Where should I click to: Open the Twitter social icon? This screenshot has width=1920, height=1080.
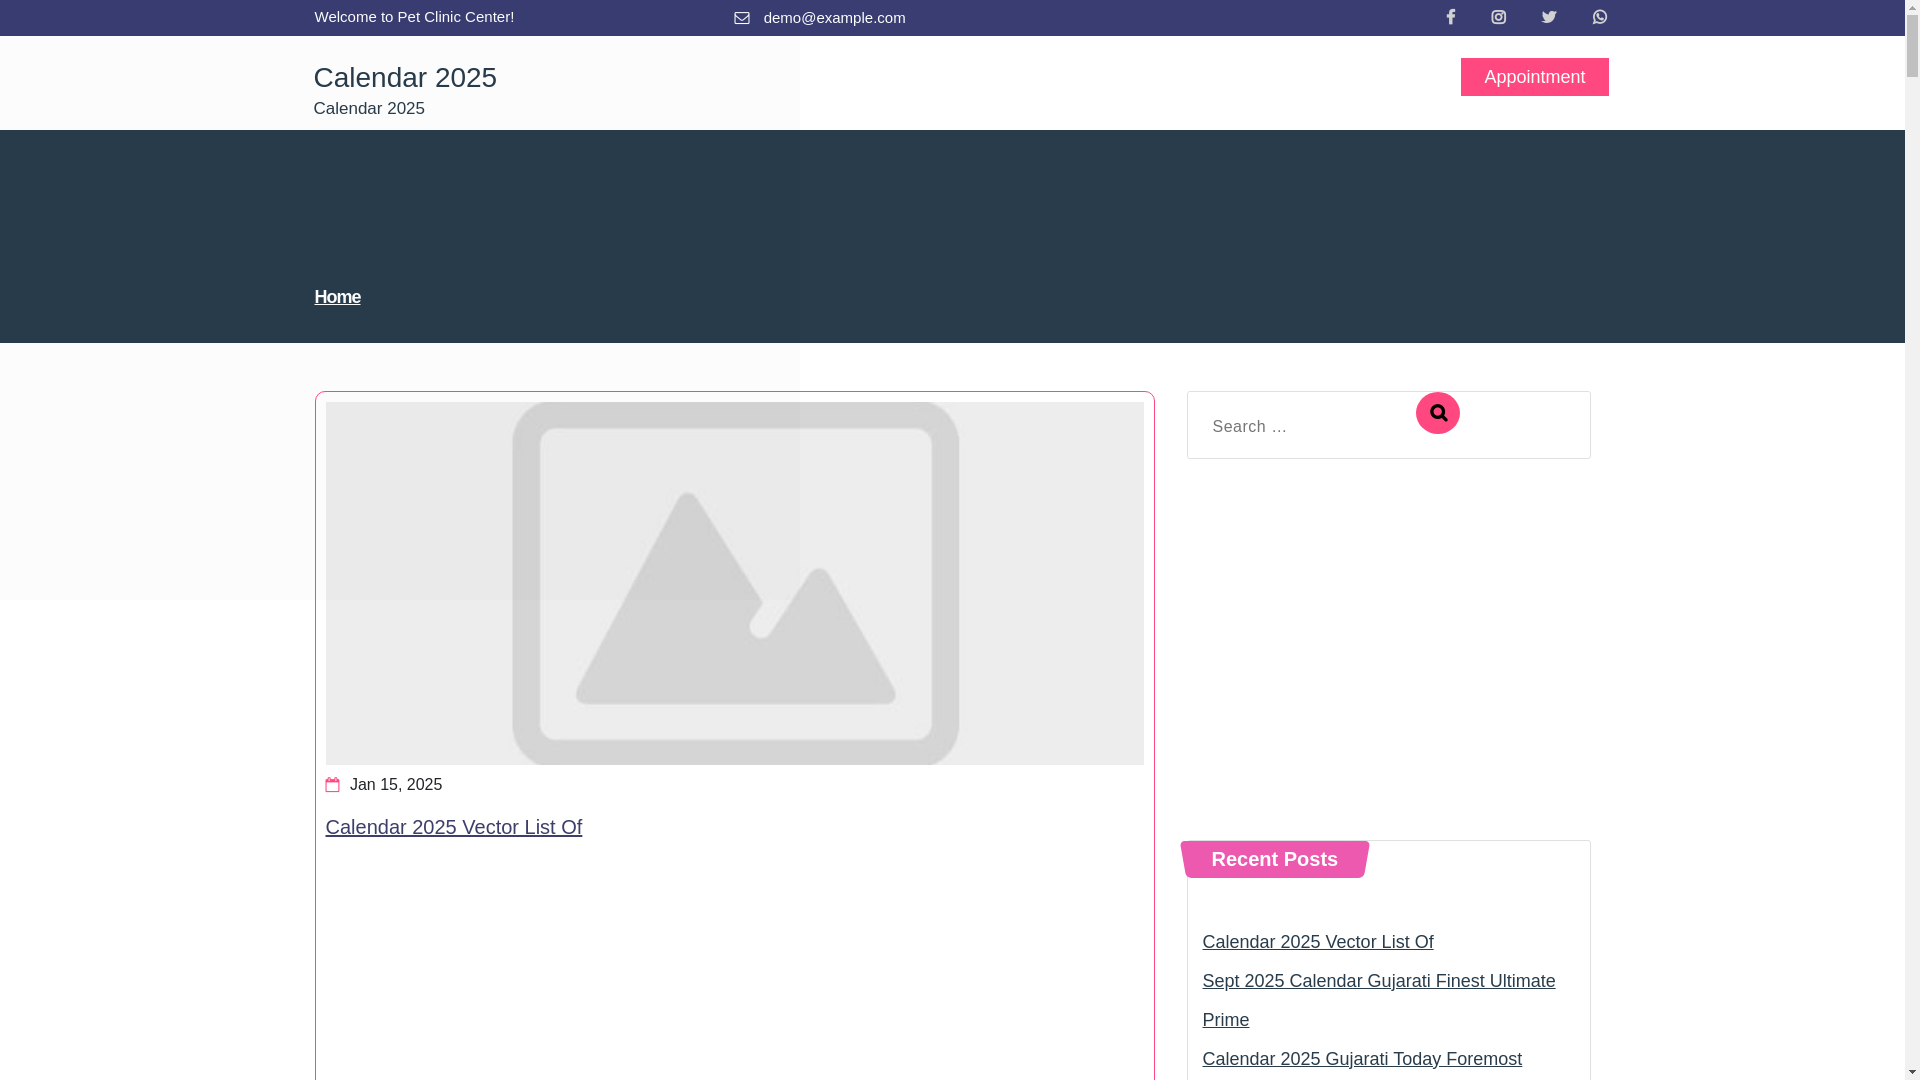tap(1549, 17)
